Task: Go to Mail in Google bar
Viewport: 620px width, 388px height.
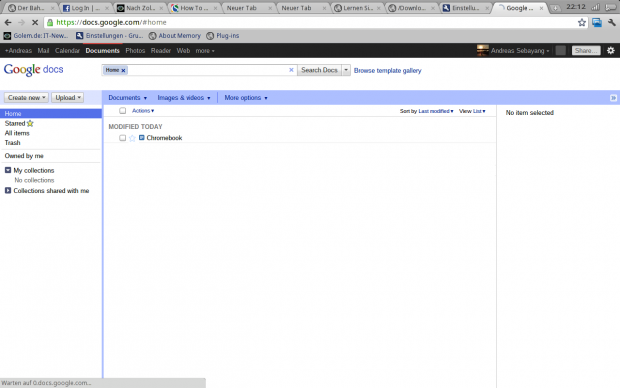Action: (43, 51)
